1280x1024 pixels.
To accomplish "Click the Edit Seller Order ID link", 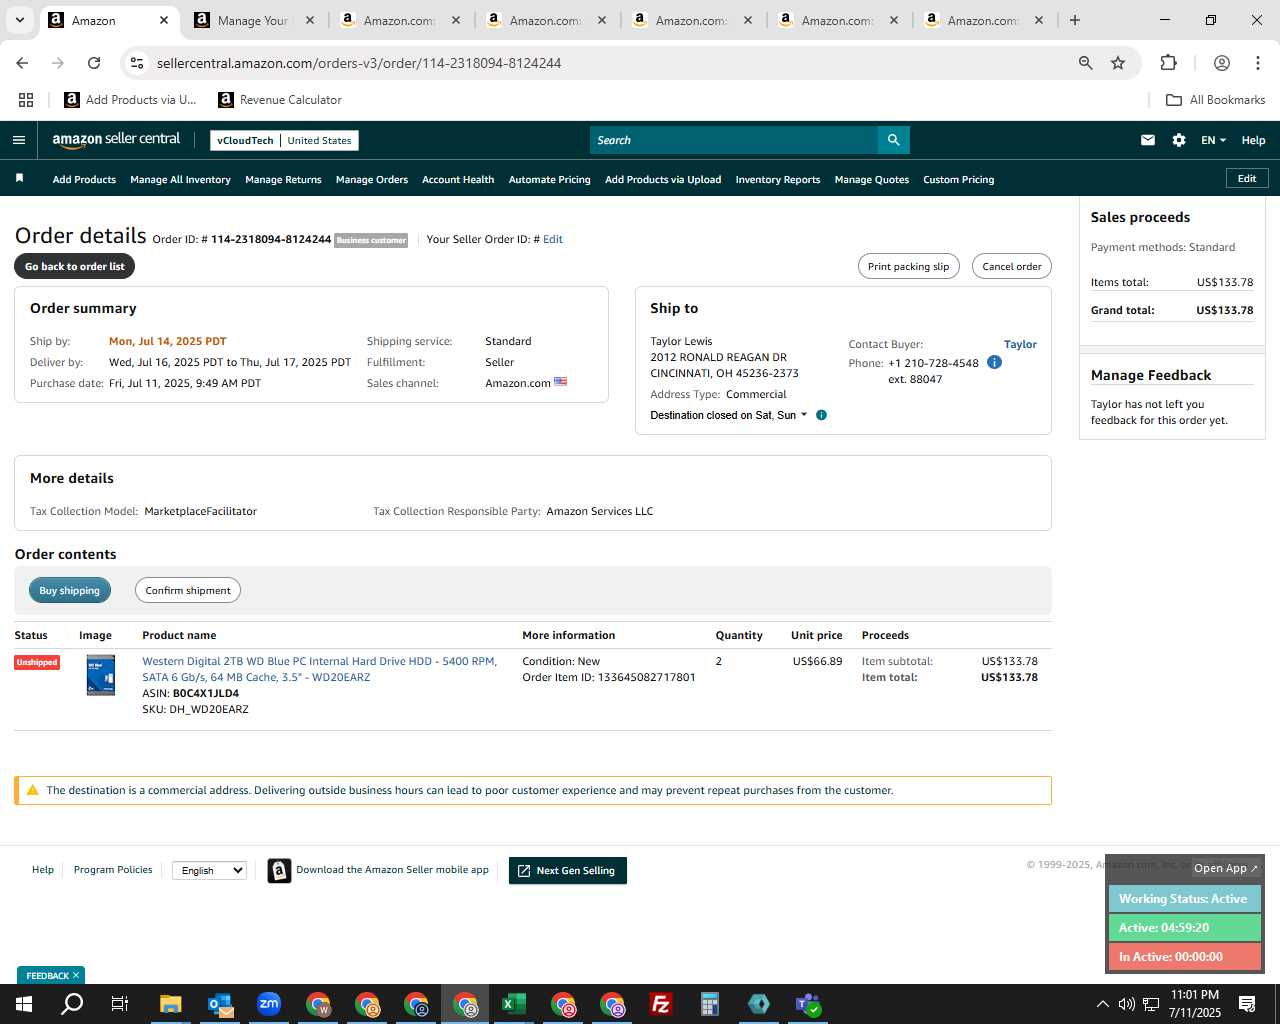I will (x=553, y=239).
